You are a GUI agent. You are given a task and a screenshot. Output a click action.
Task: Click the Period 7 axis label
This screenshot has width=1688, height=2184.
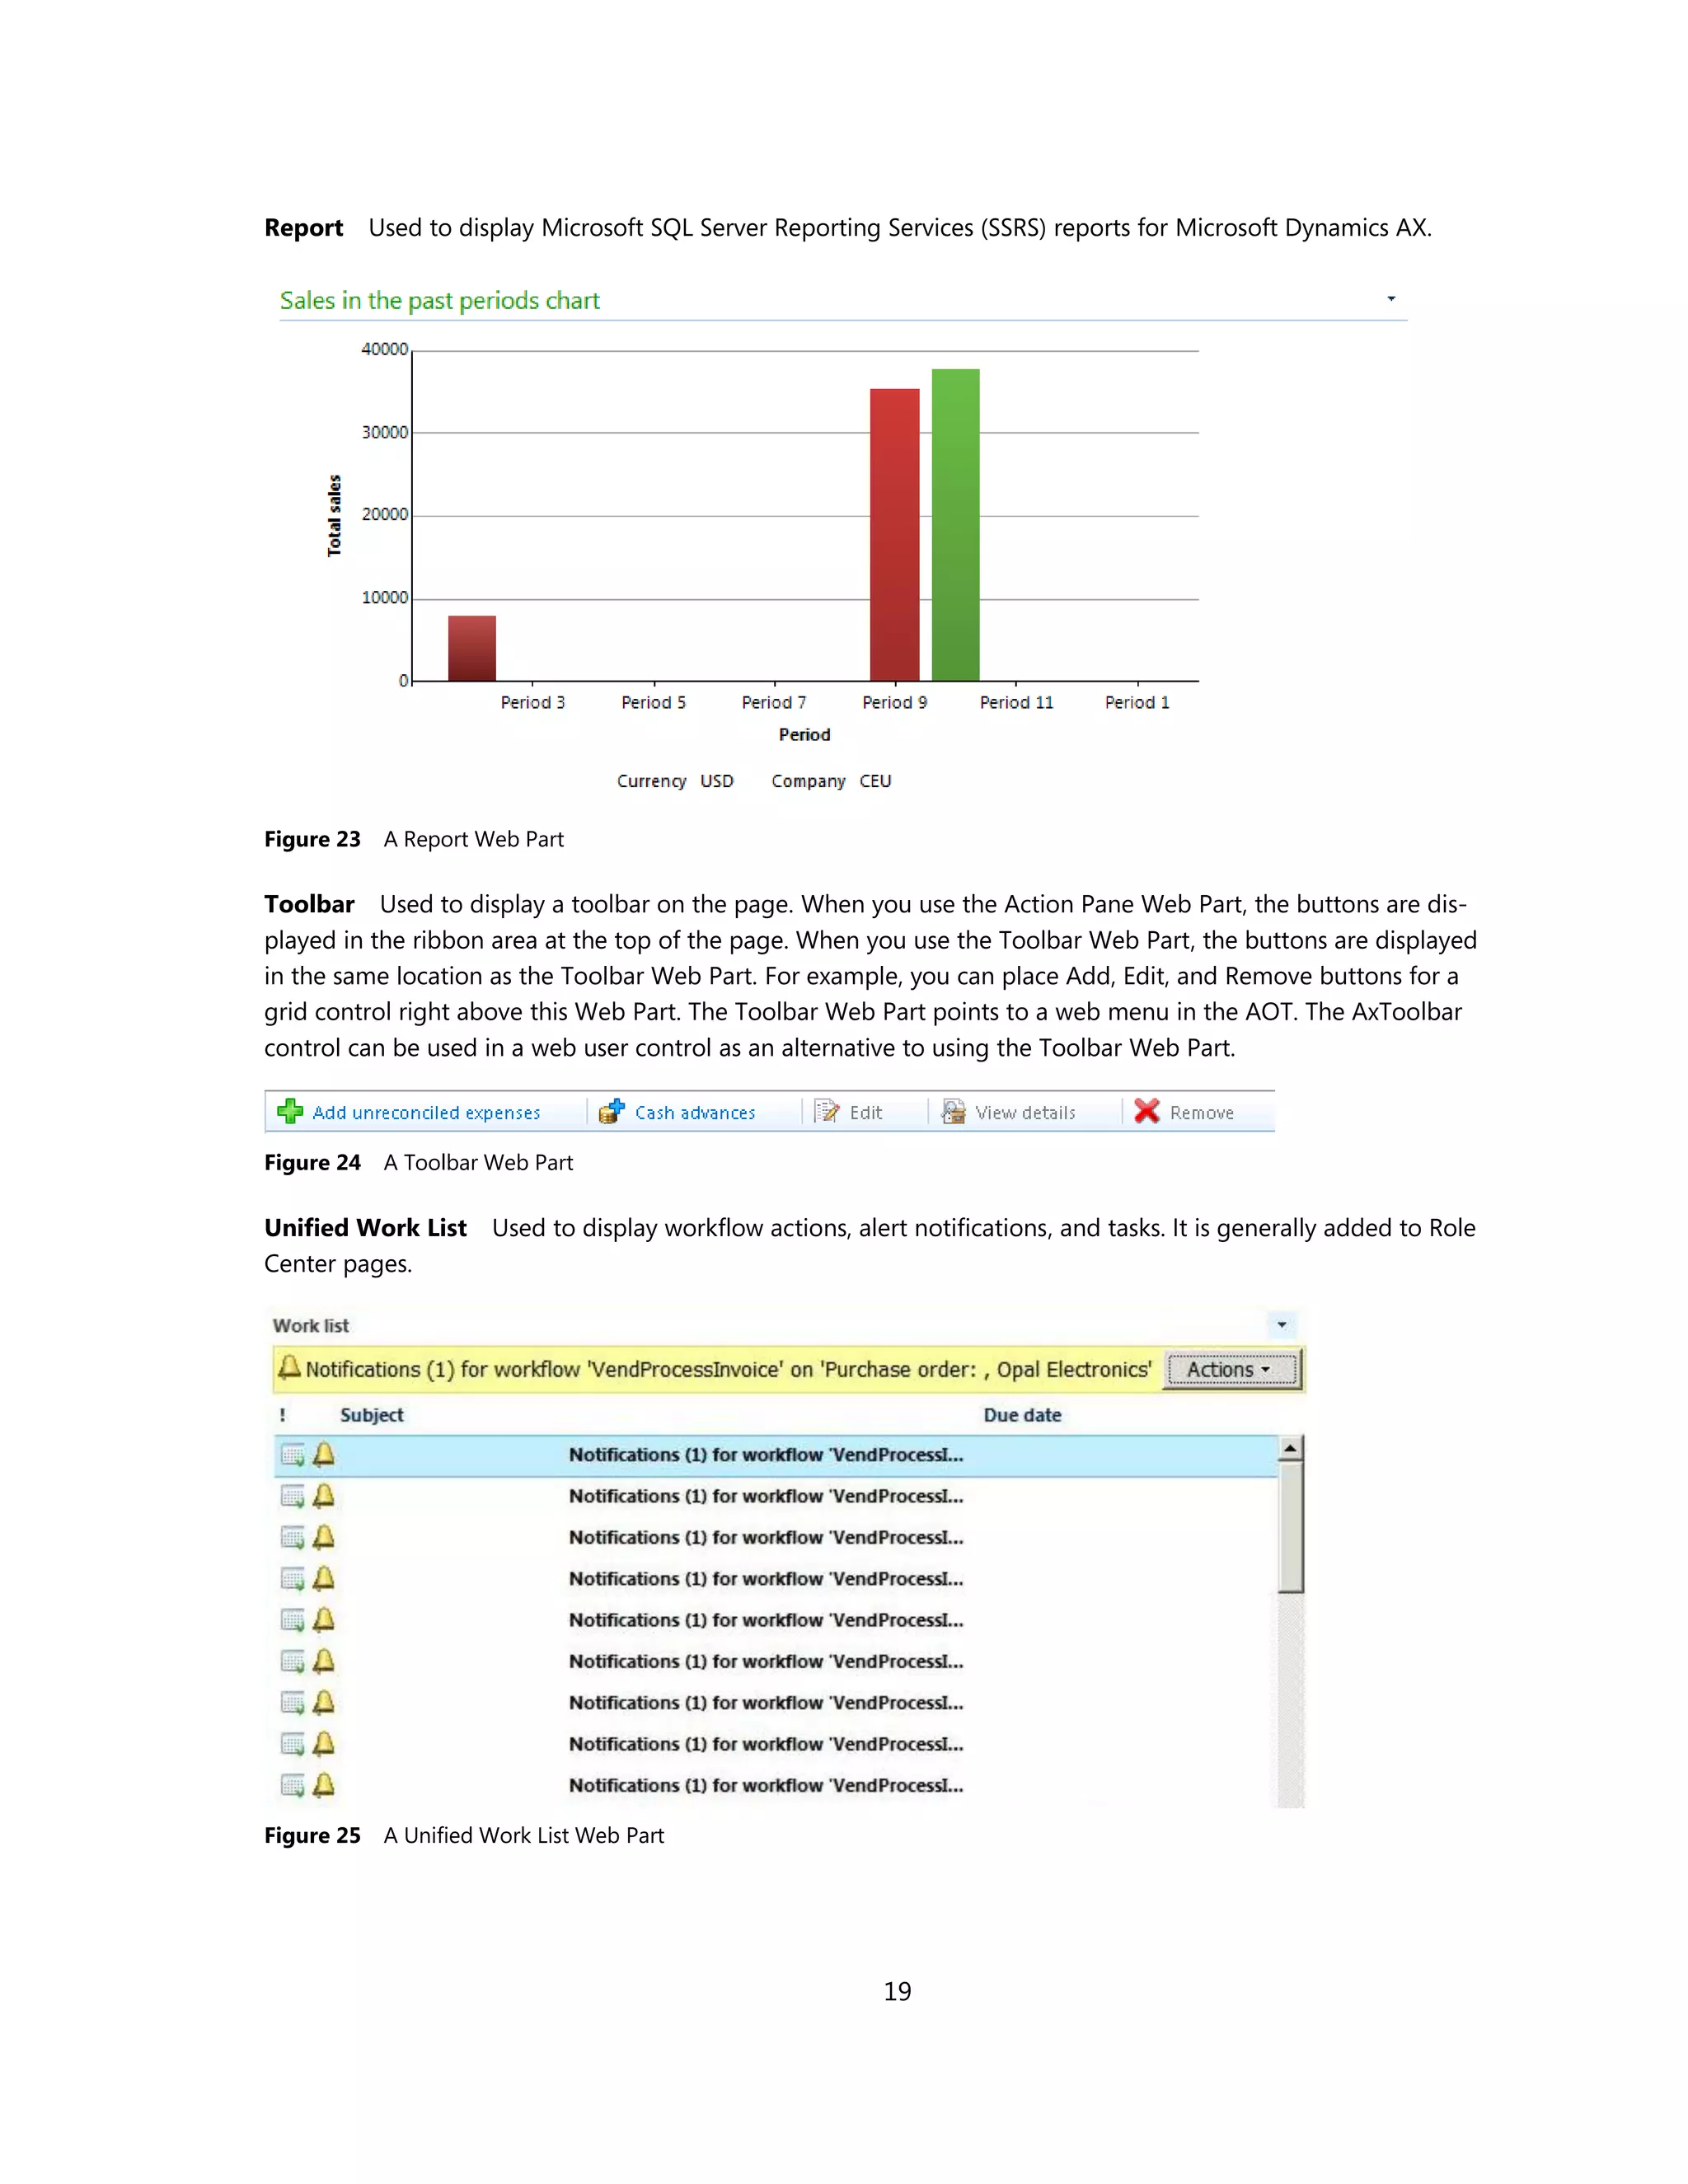(774, 702)
